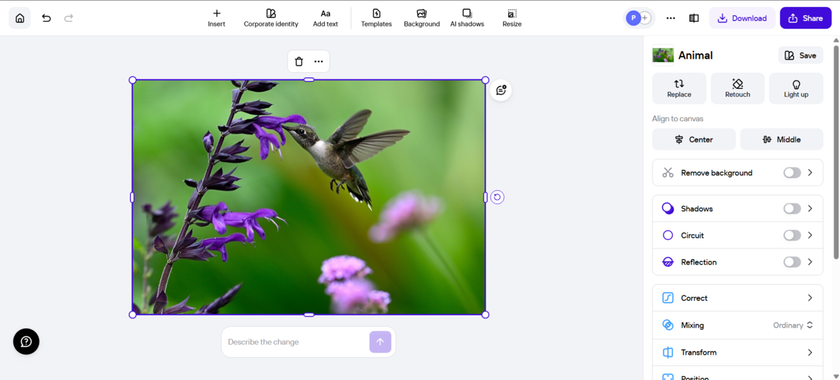Click the Circuit circle icon
840x380 pixels.
[668, 235]
